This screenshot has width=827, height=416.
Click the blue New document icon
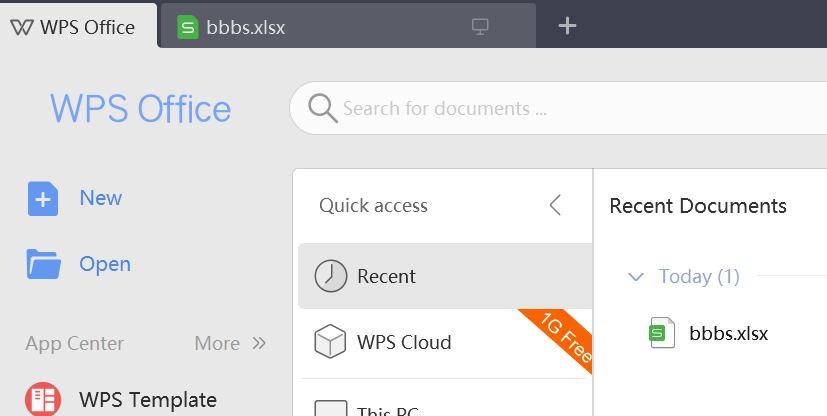[x=43, y=199]
